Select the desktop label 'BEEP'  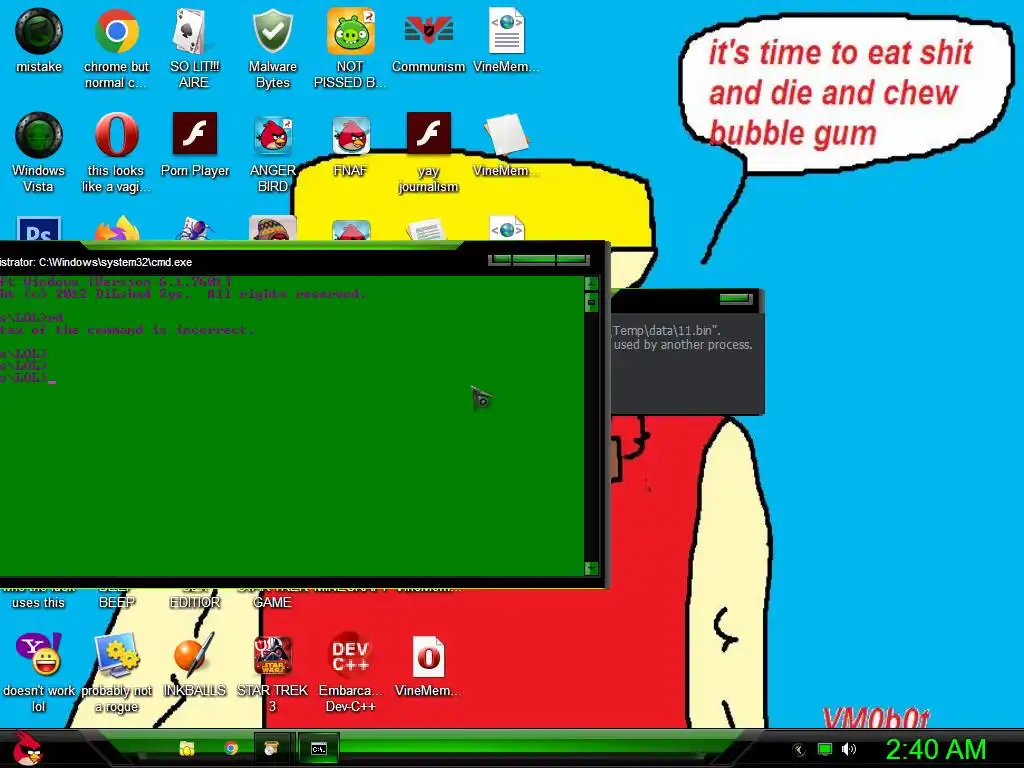(117, 602)
